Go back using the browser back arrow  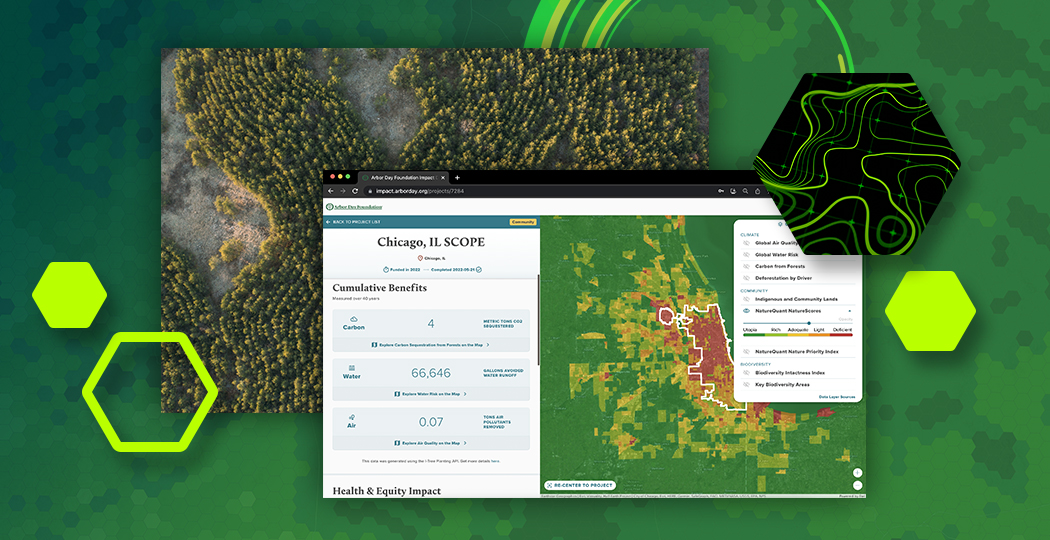coord(330,191)
